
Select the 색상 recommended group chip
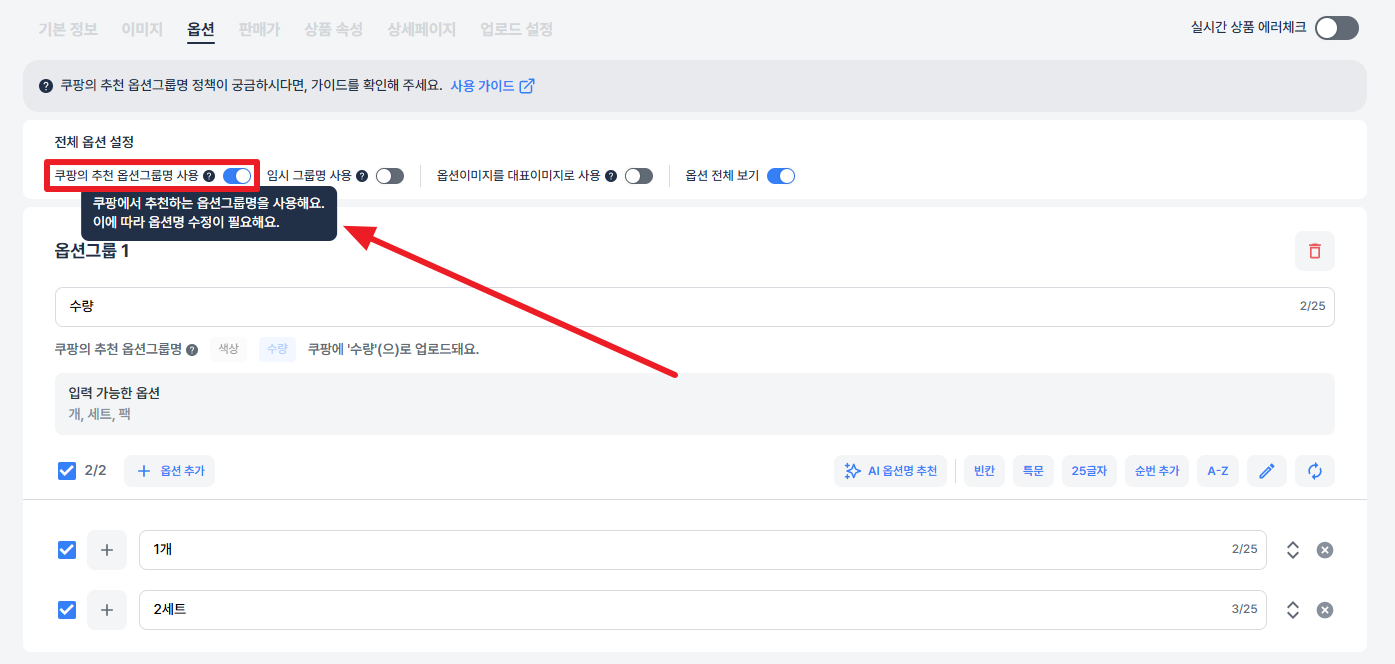pyautogui.click(x=228, y=349)
